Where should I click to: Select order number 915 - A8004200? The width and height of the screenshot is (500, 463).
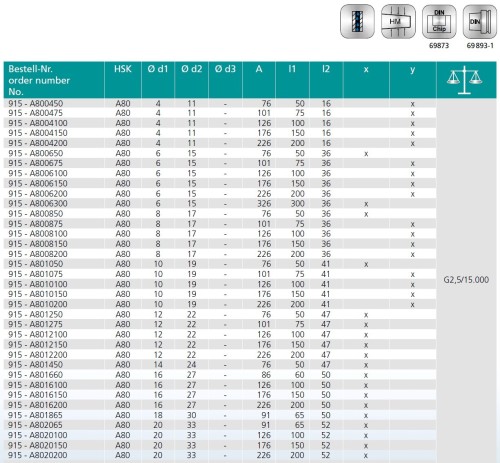(x=38, y=143)
